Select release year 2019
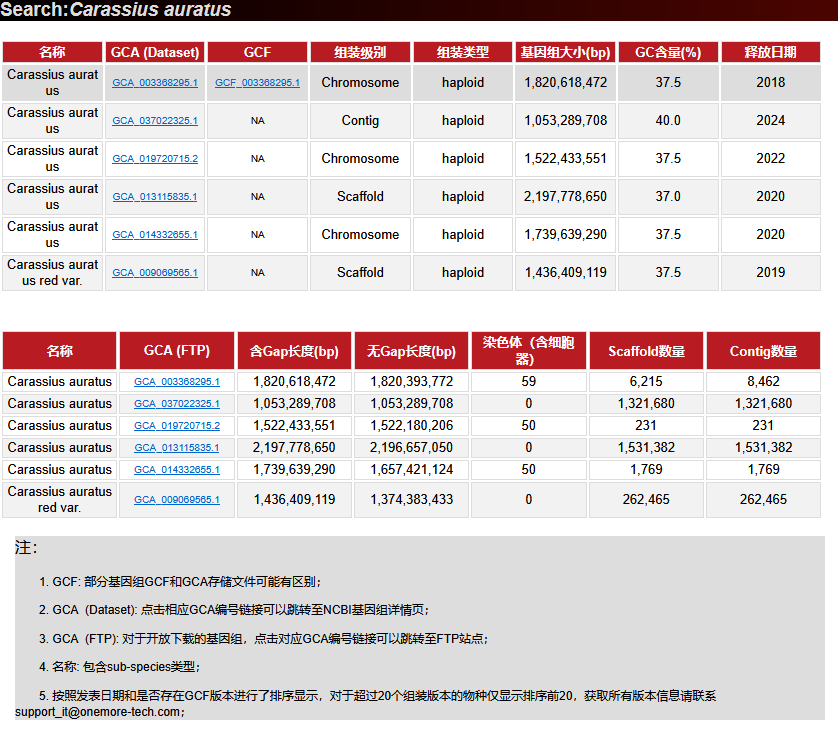The width and height of the screenshot is (838, 731). pyautogui.click(x=771, y=273)
